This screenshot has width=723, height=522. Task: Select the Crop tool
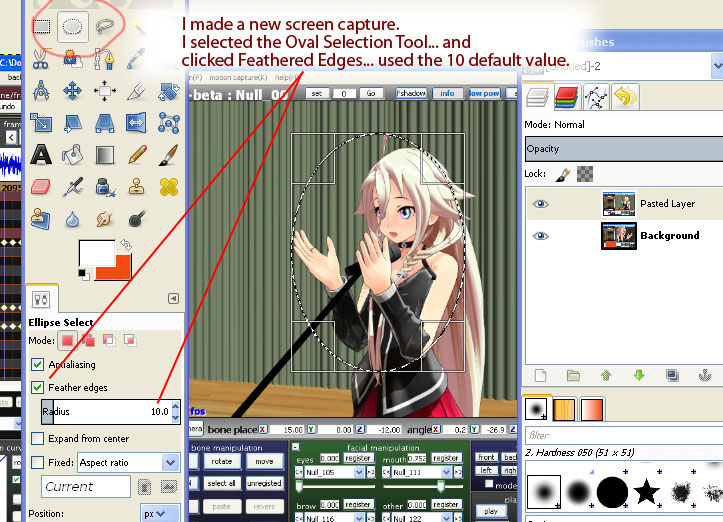tap(136, 91)
